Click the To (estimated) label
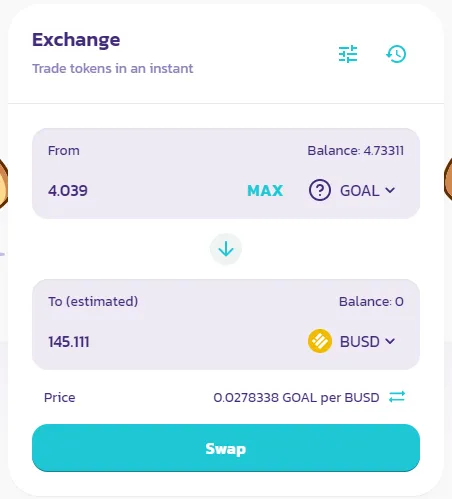 [93, 302]
